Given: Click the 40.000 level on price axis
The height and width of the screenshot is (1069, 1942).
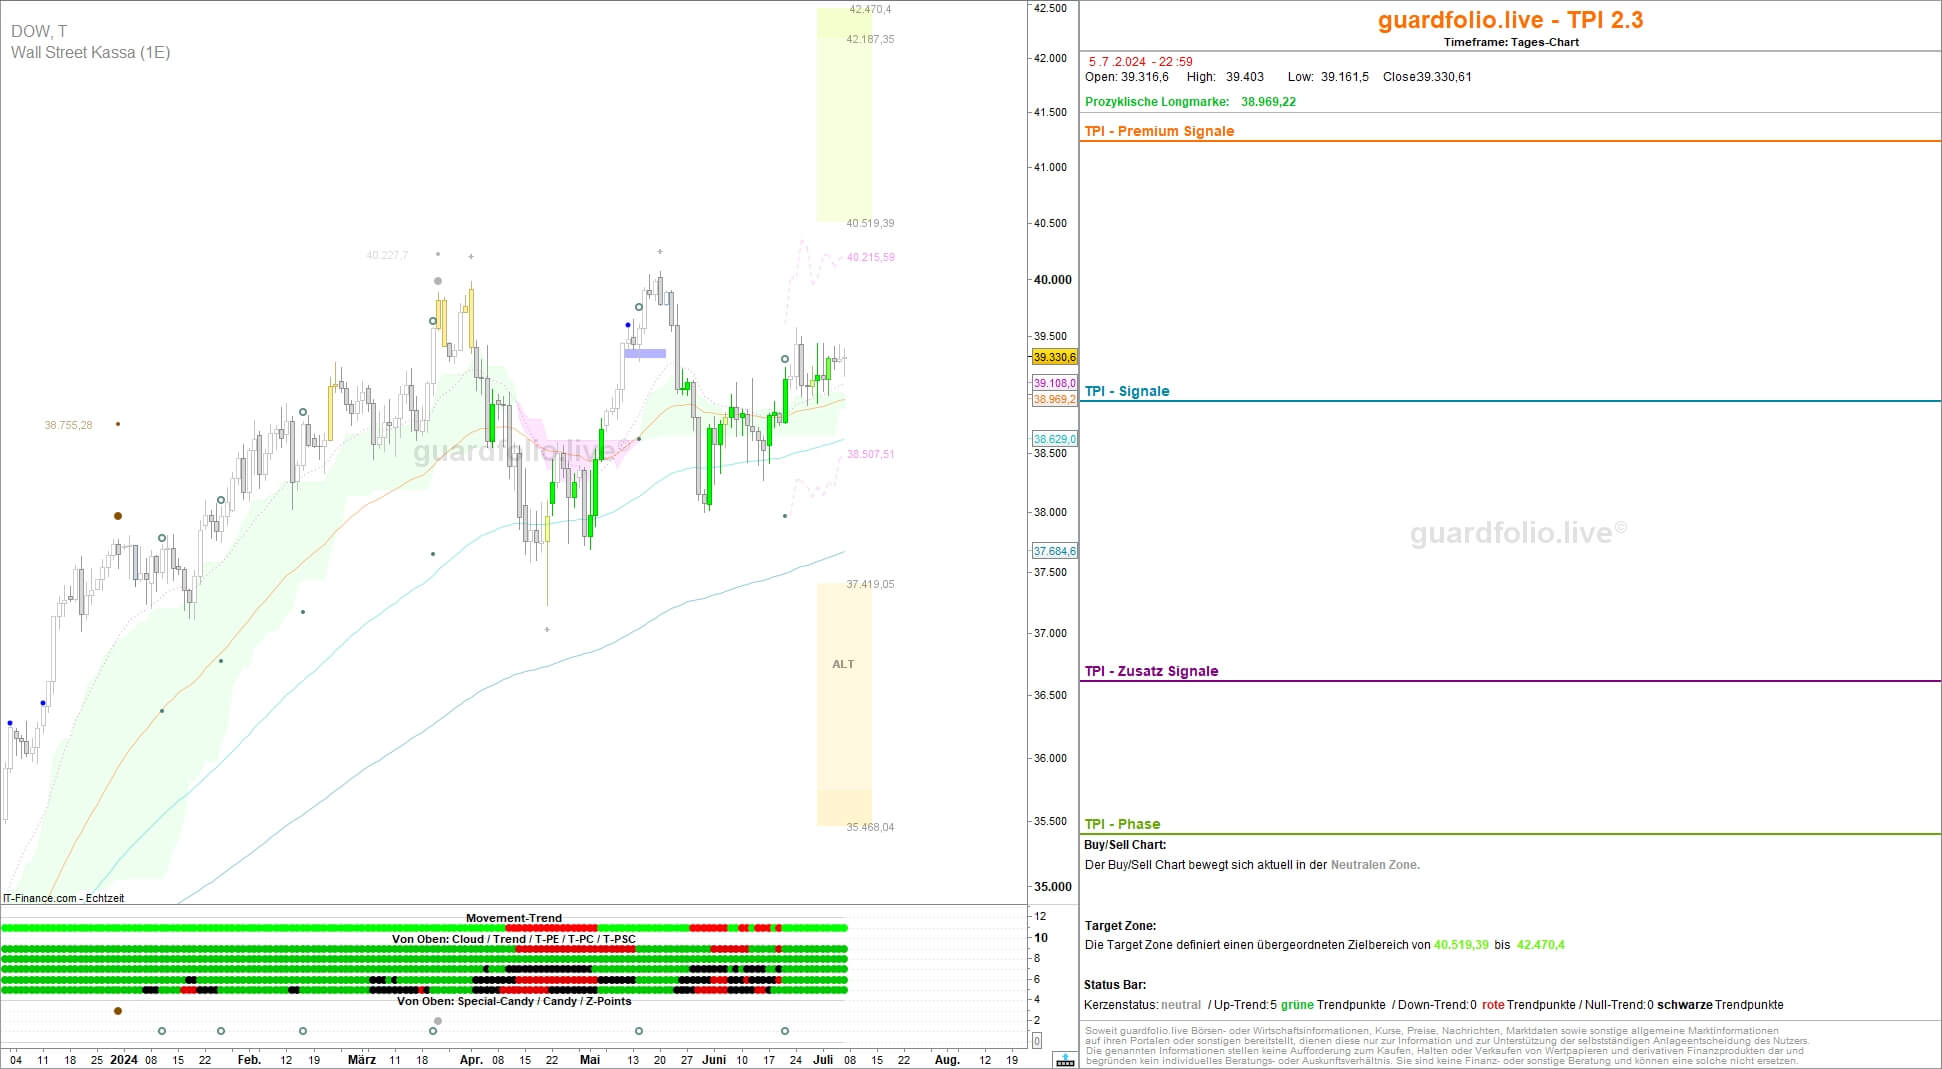Looking at the screenshot, I should click(x=1052, y=280).
